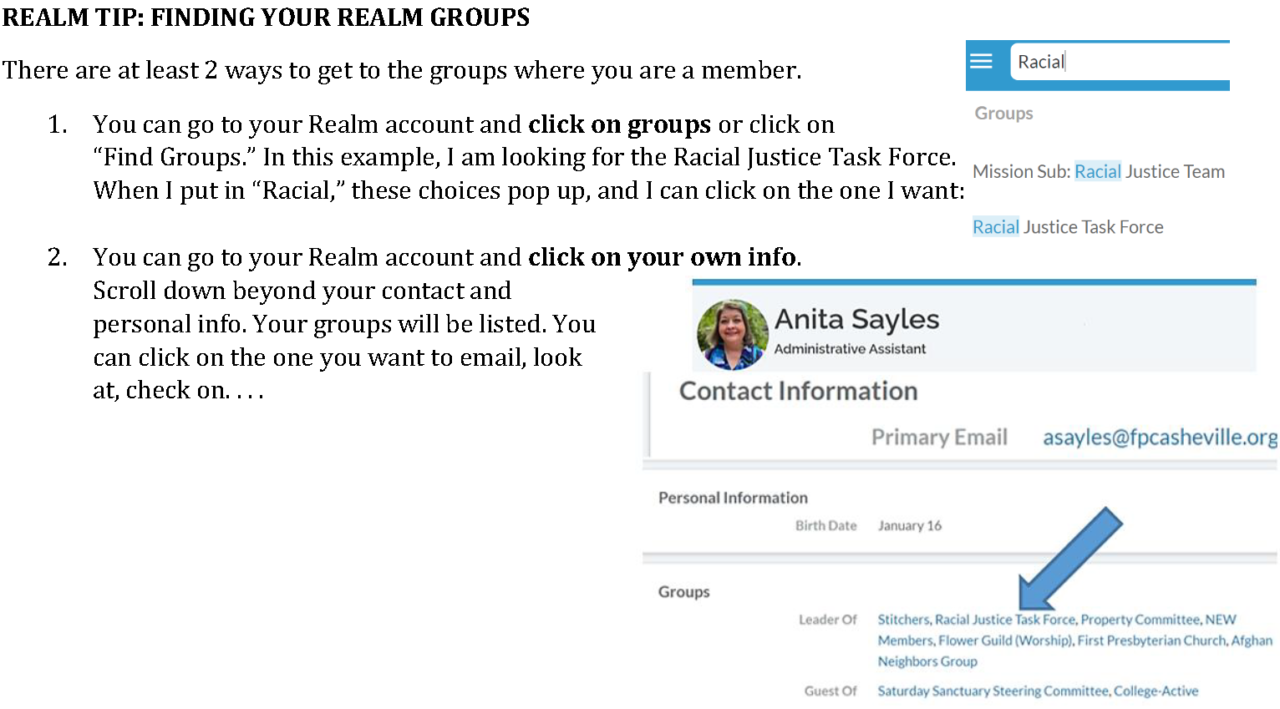
Task: Open the "Neighbors Group" link
Action: pos(928,662)
